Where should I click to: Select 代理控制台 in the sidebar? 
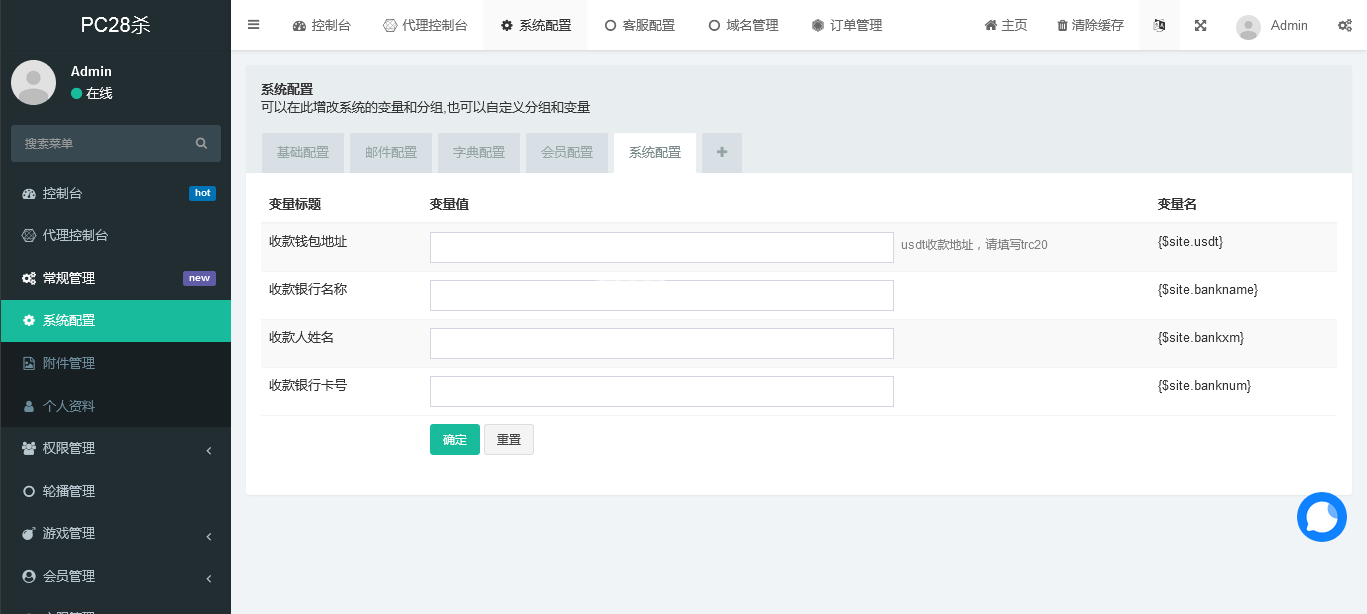pyautogui.click(x=73, y=235)
